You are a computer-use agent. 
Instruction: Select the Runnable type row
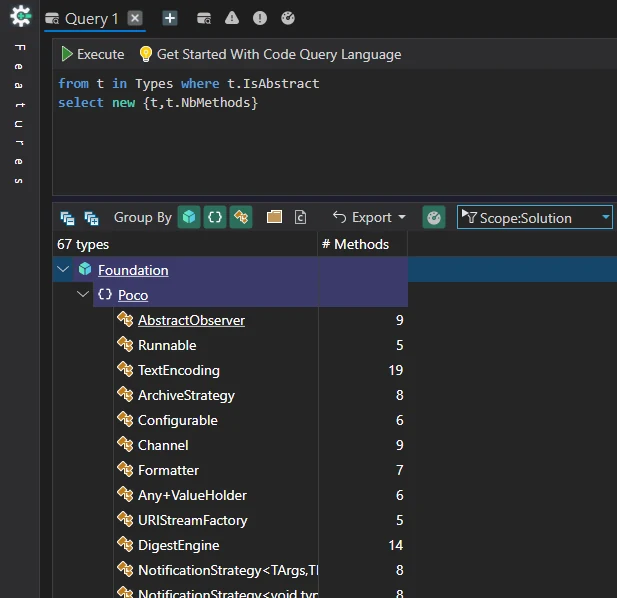pos(260,345)
